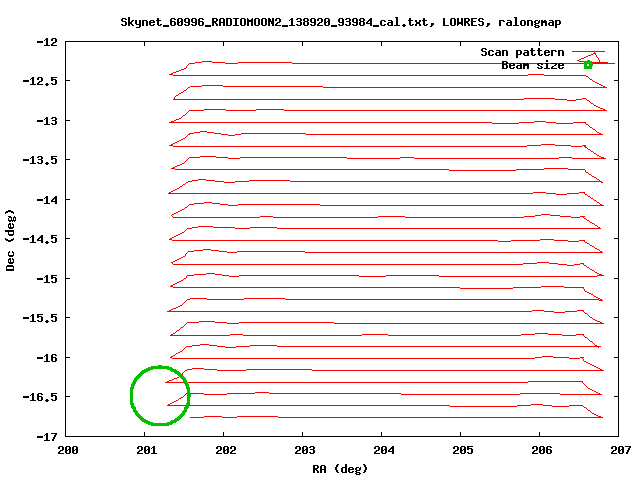This screenshot has height=480, width=640.
Task: Click the -14.5 tick label on Dec axis
Action: [41, 239]
